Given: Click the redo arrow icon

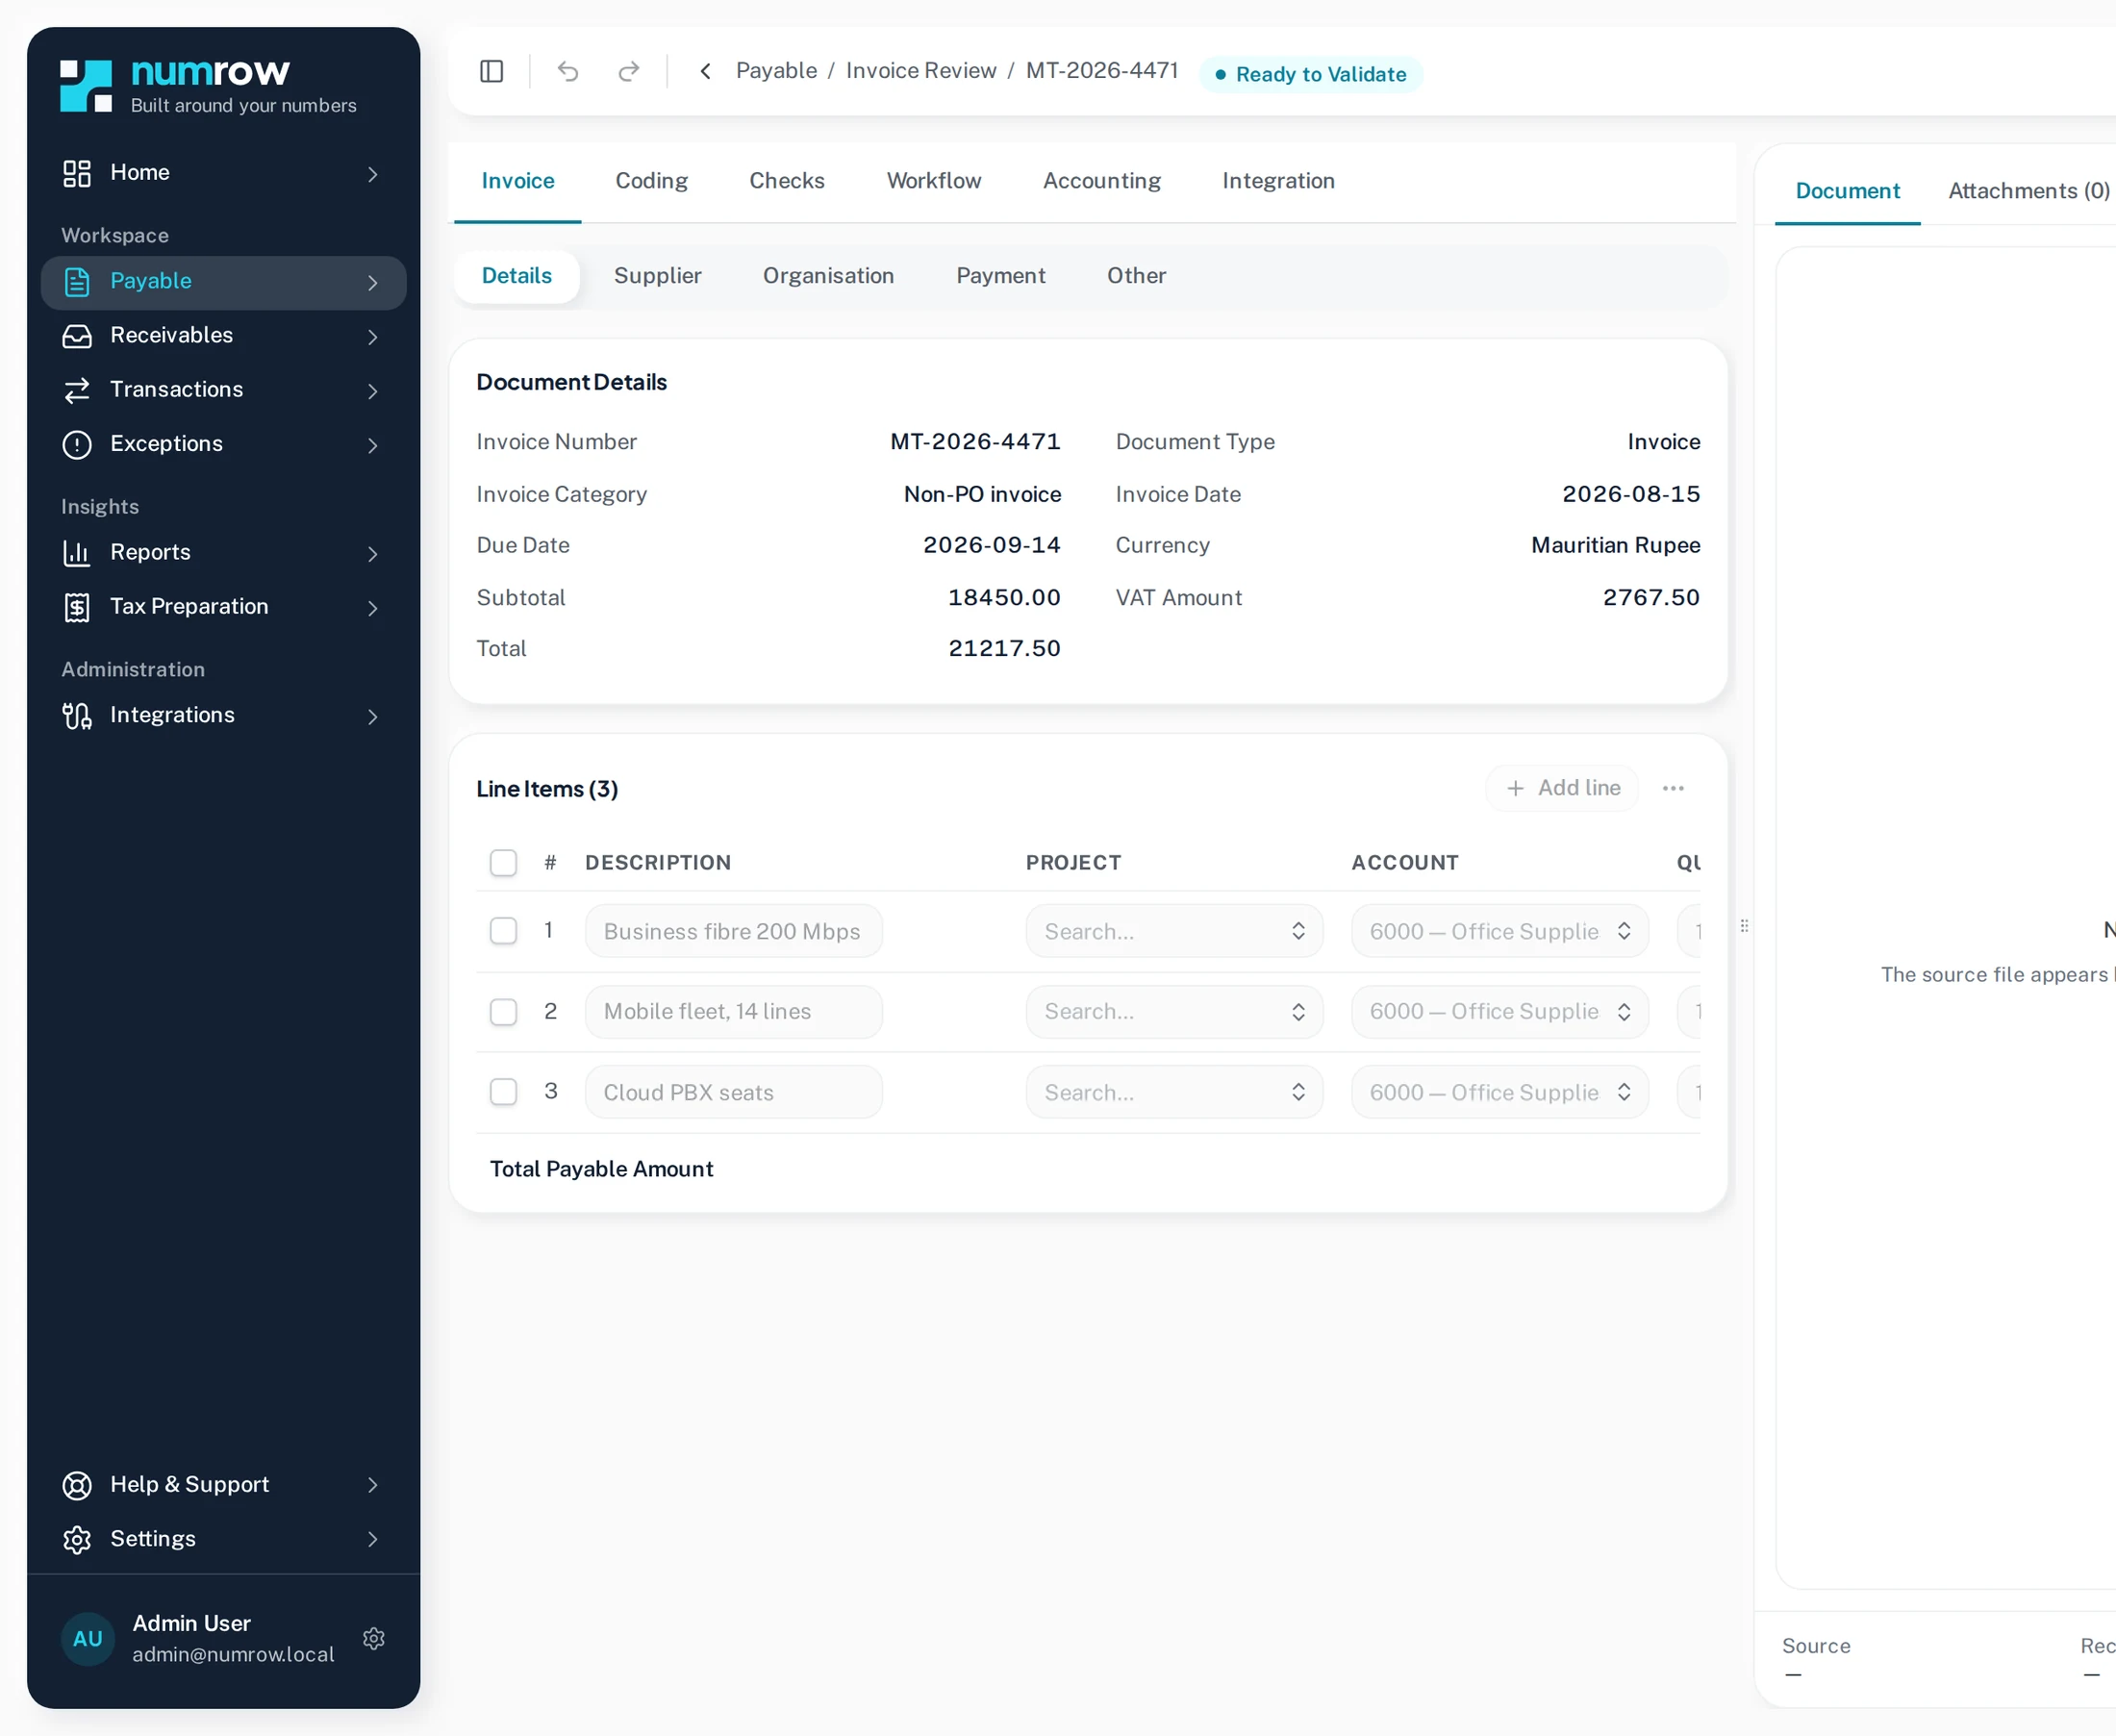Looking at the screenshot, I should (x=629, y=71).
